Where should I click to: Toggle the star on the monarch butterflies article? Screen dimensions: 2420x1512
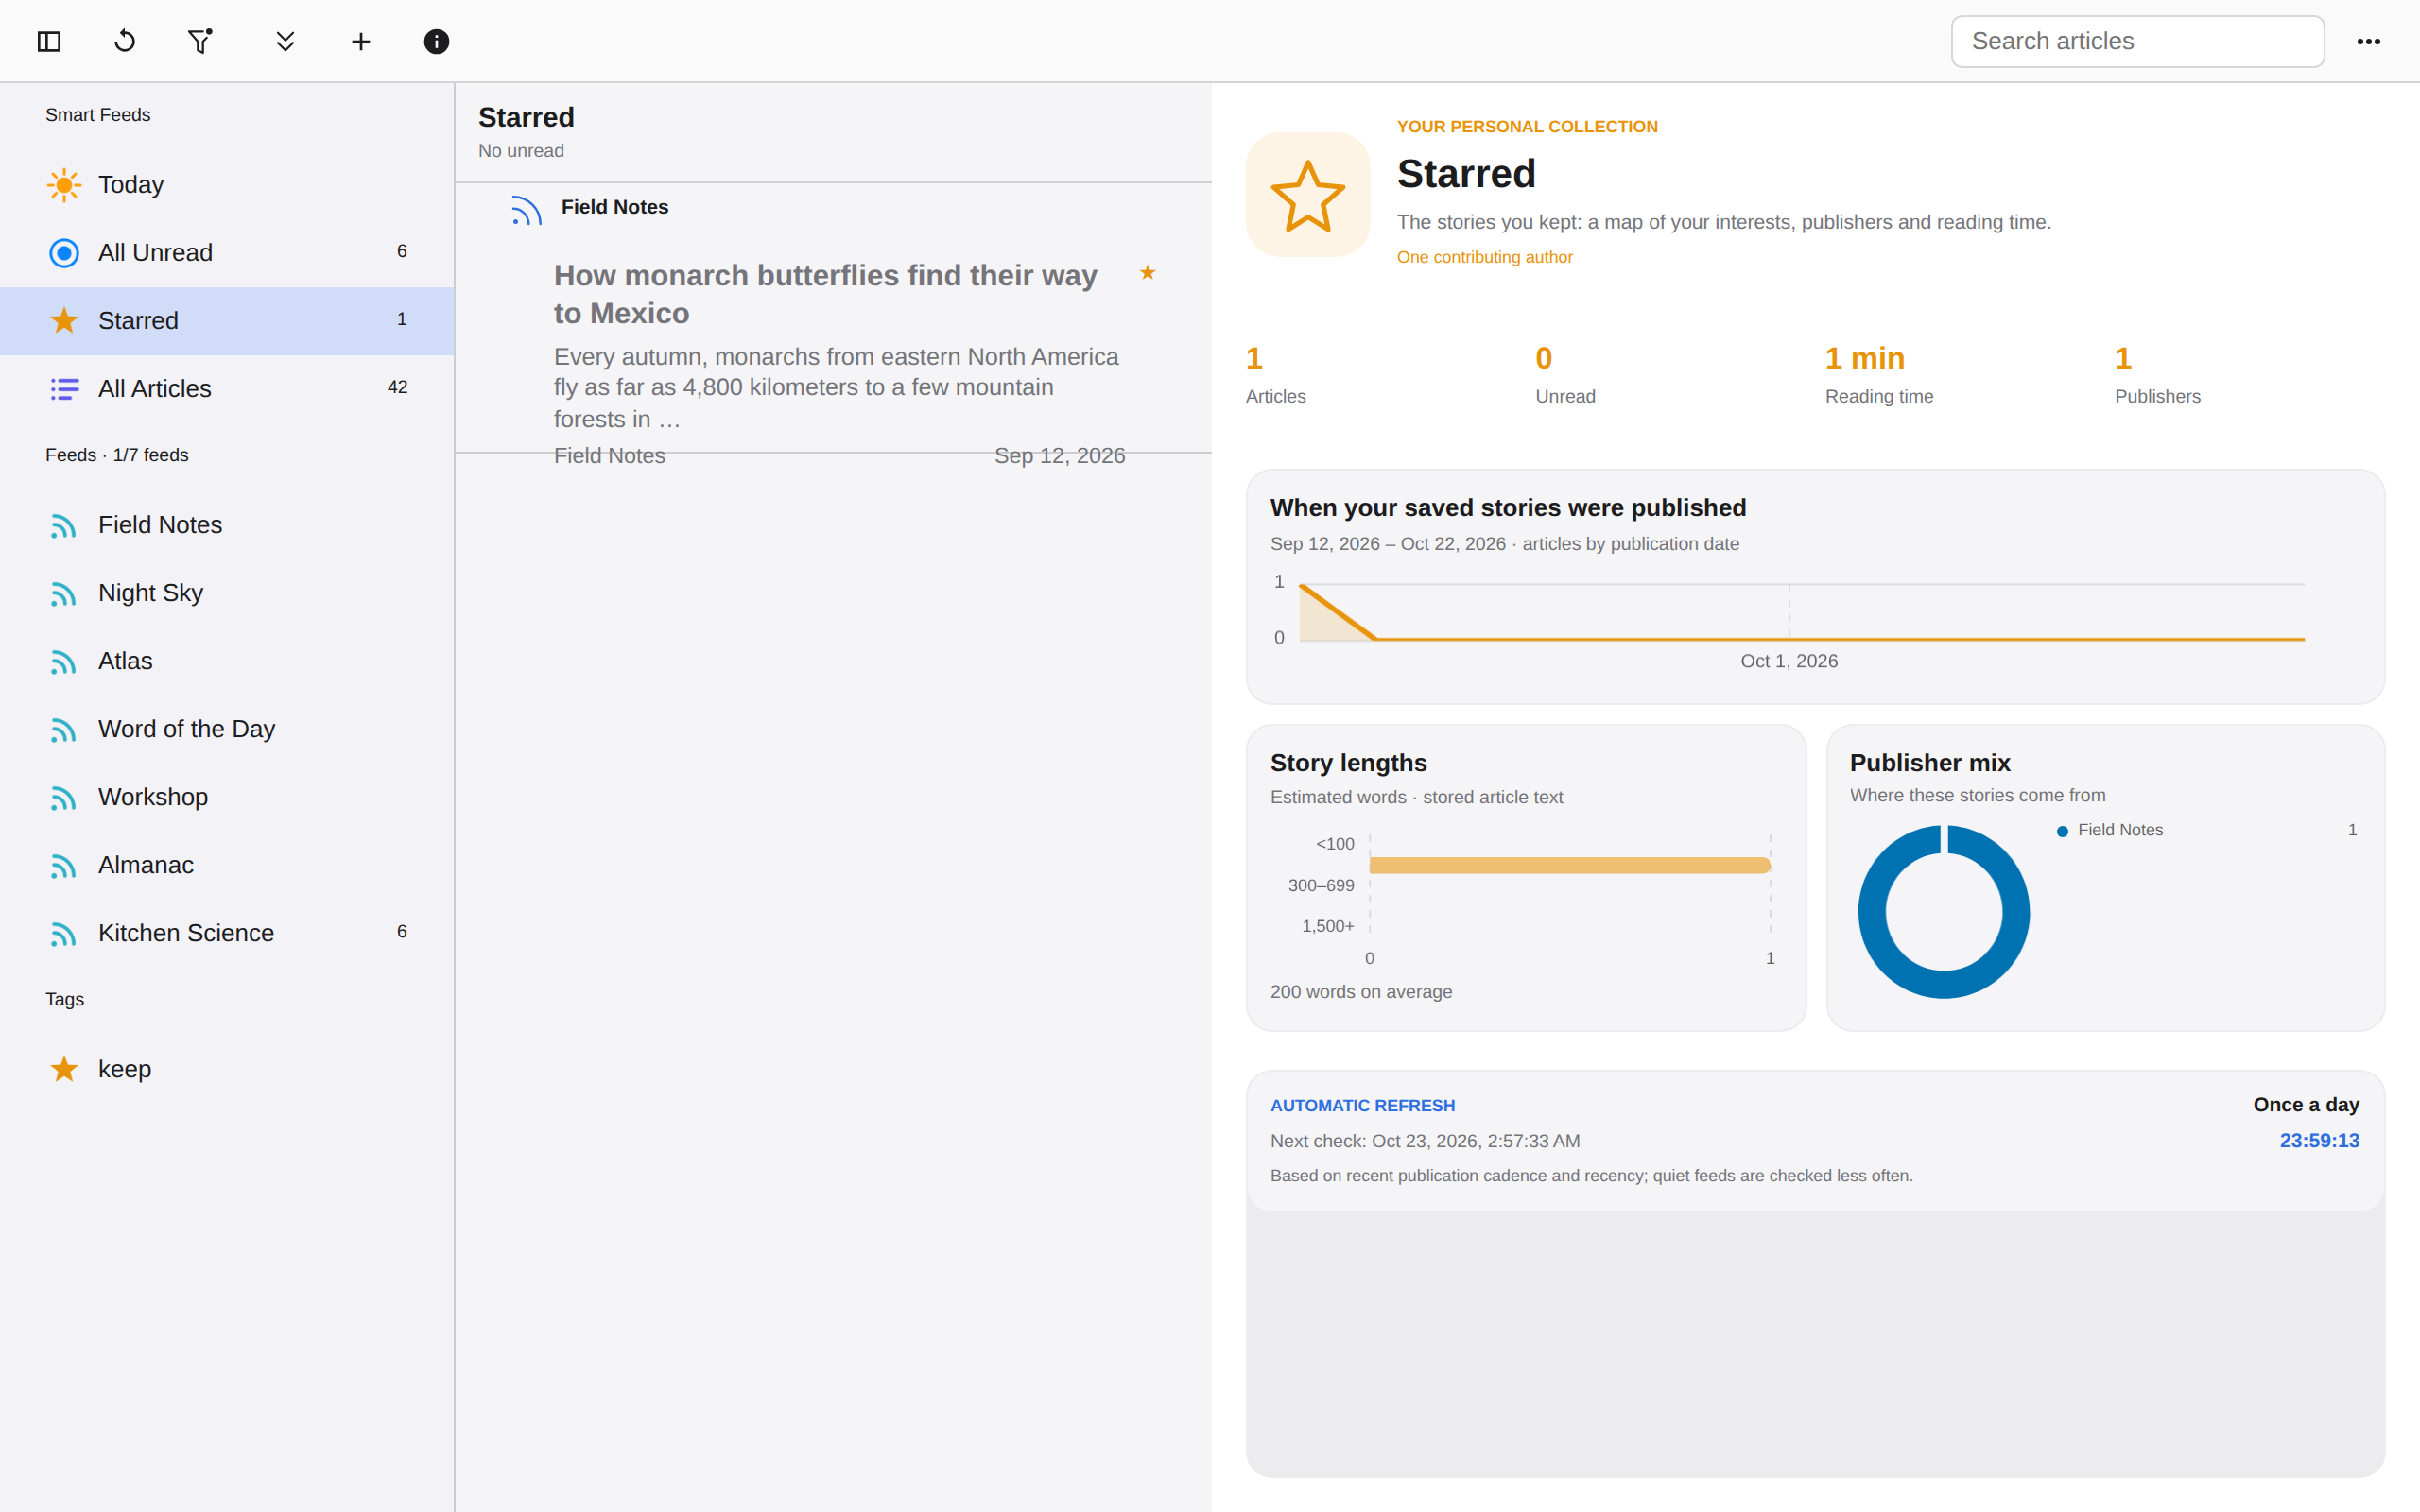tap(1147, 272)
